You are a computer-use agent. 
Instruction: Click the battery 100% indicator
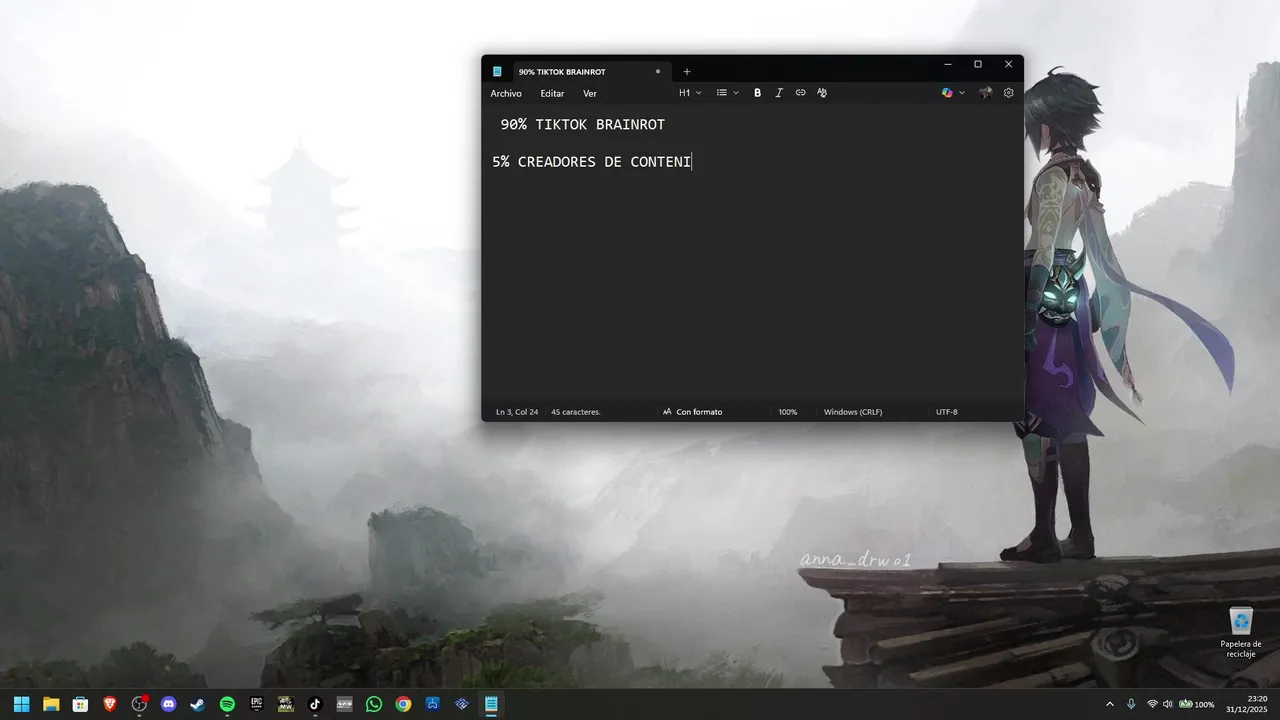click(x=1197, y=704)
